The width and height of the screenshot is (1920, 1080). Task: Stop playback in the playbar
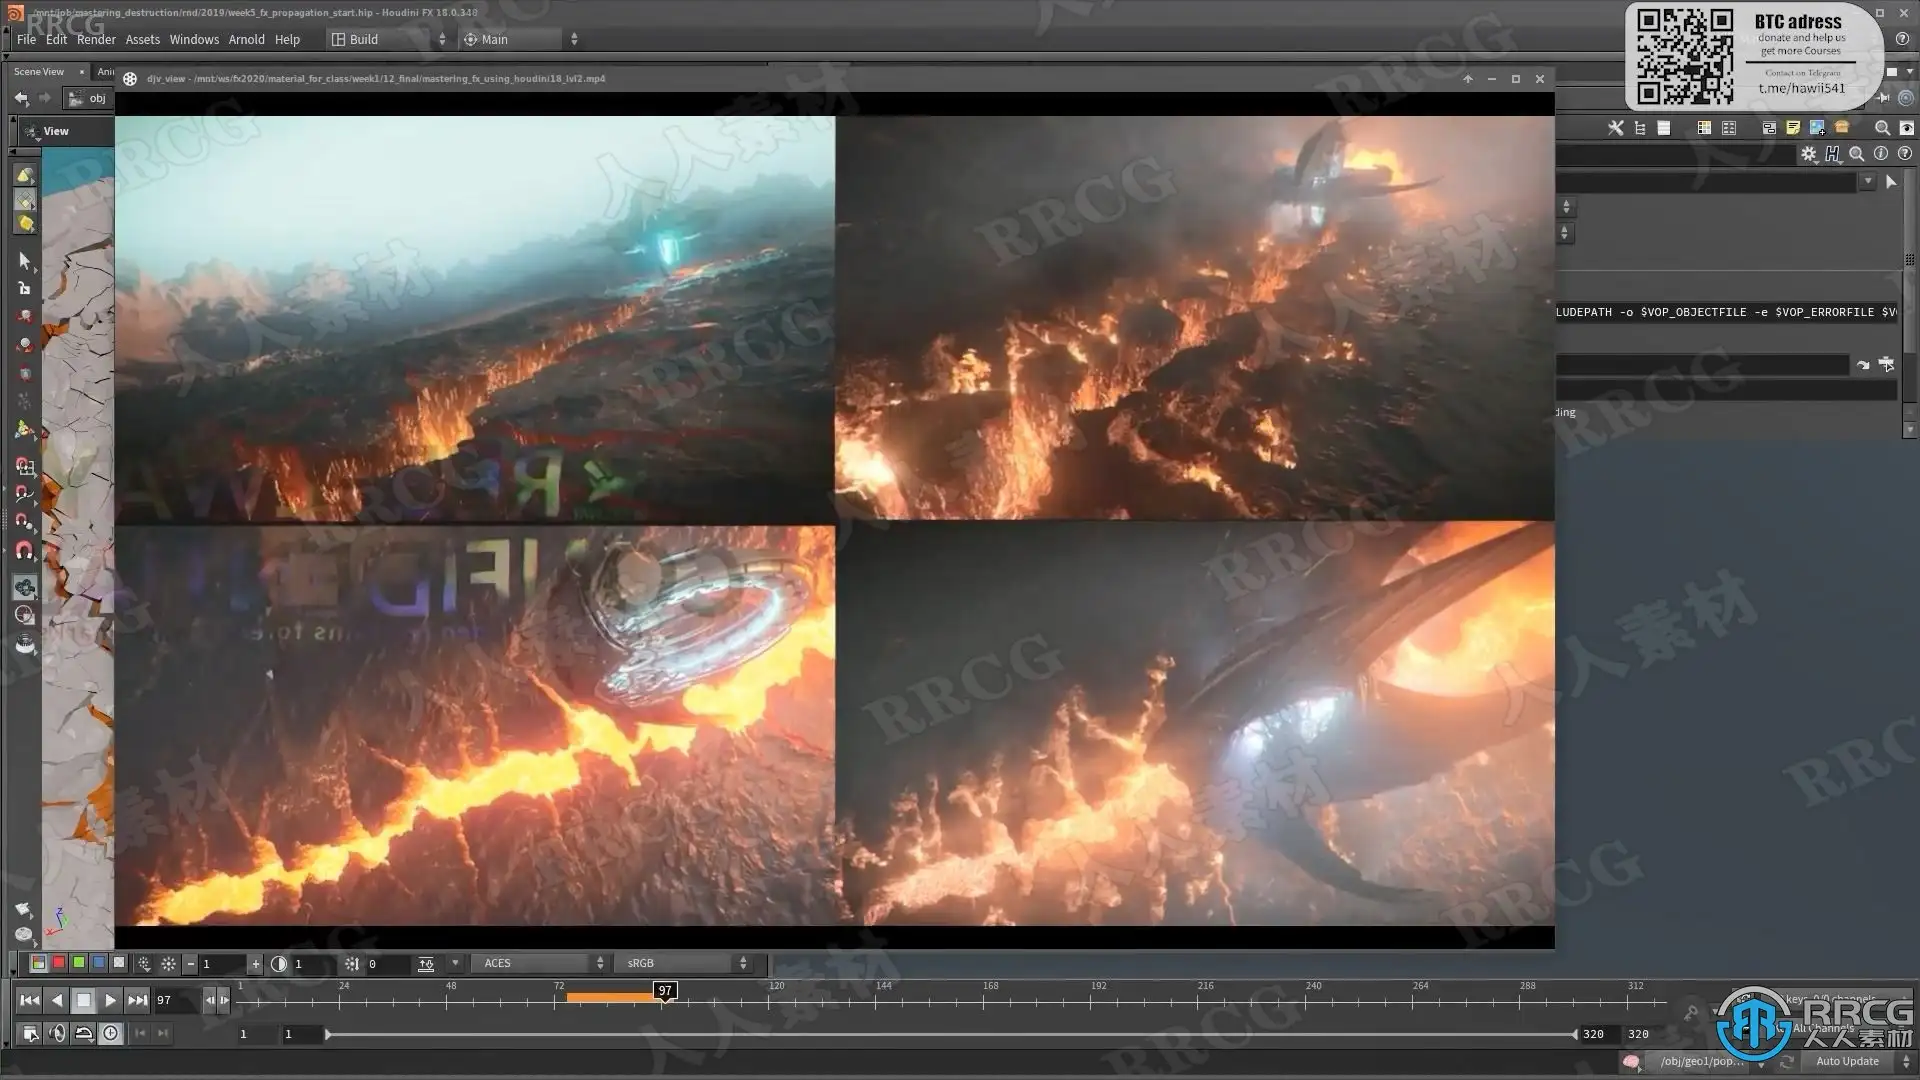click(84, 1000)
